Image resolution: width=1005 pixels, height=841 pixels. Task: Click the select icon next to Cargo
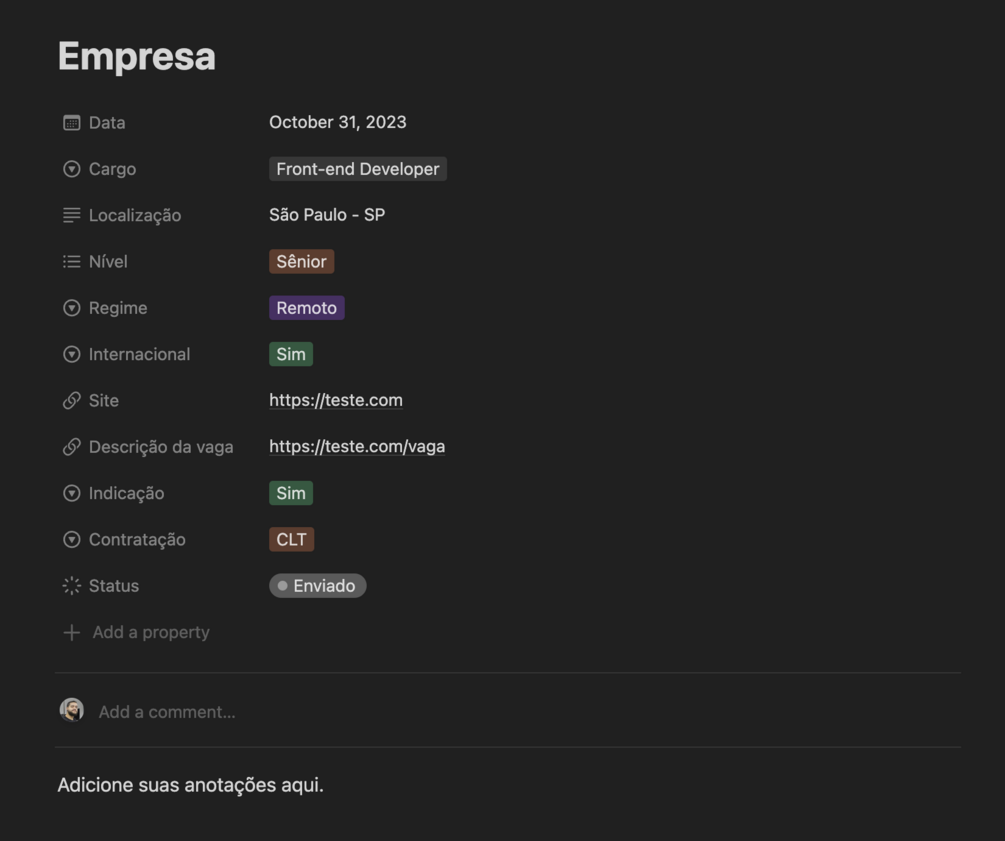72,169
